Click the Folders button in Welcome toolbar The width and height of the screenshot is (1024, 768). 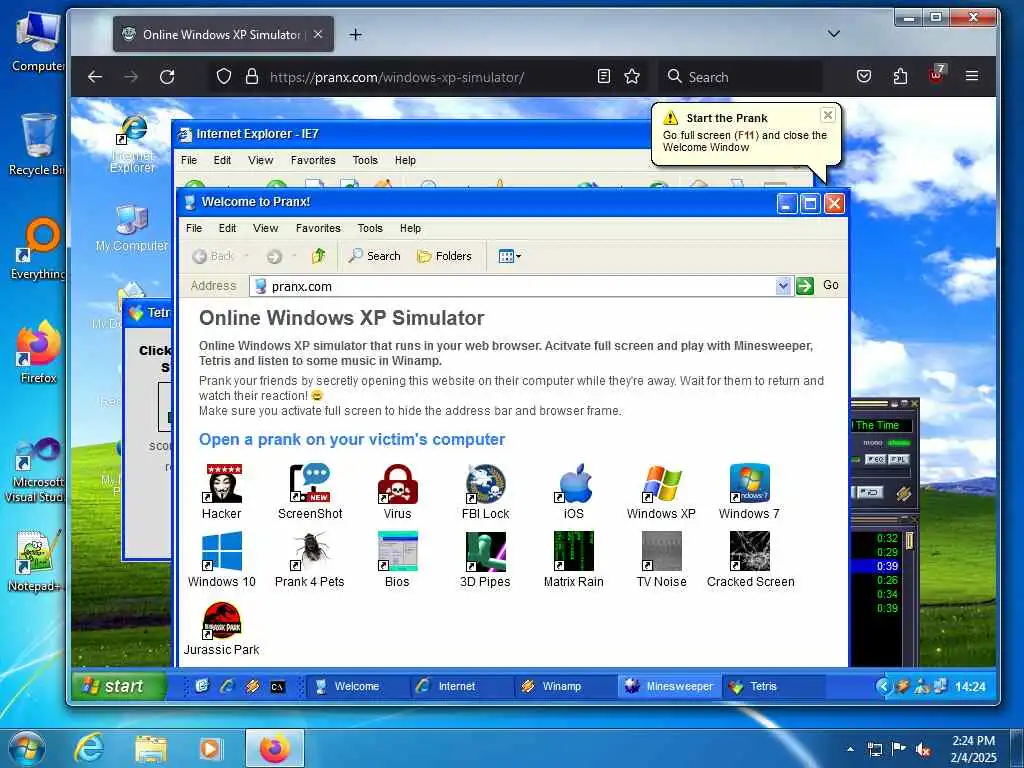(444, 256)
